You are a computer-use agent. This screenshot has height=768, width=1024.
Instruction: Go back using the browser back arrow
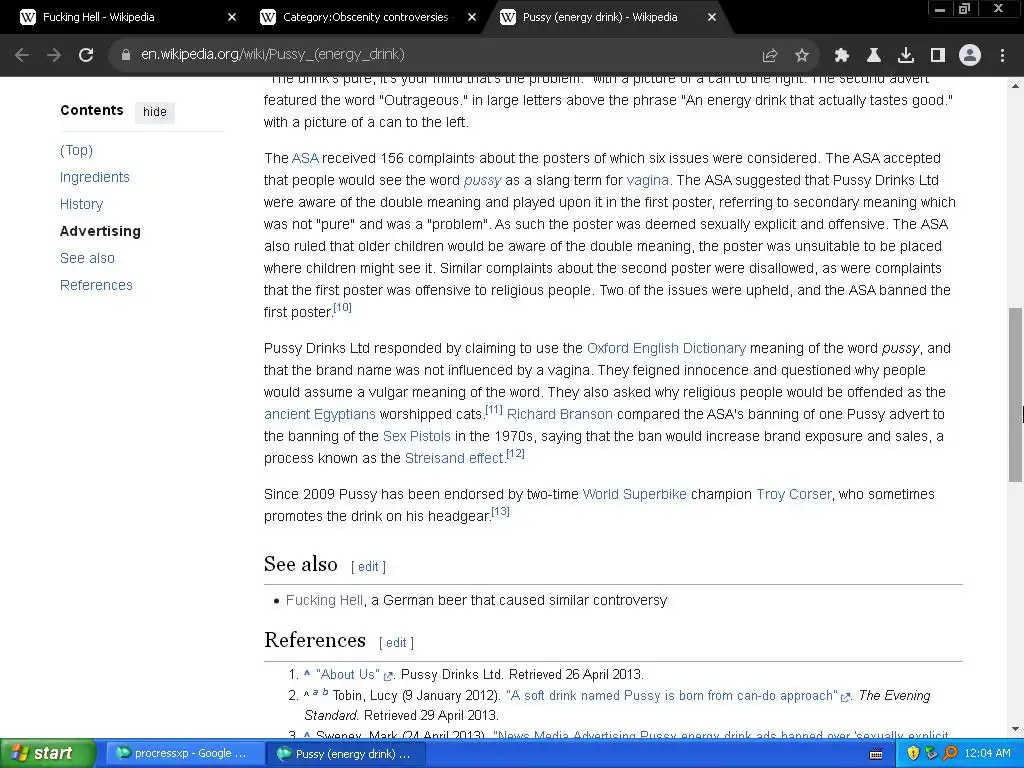(x=22, y=55)
